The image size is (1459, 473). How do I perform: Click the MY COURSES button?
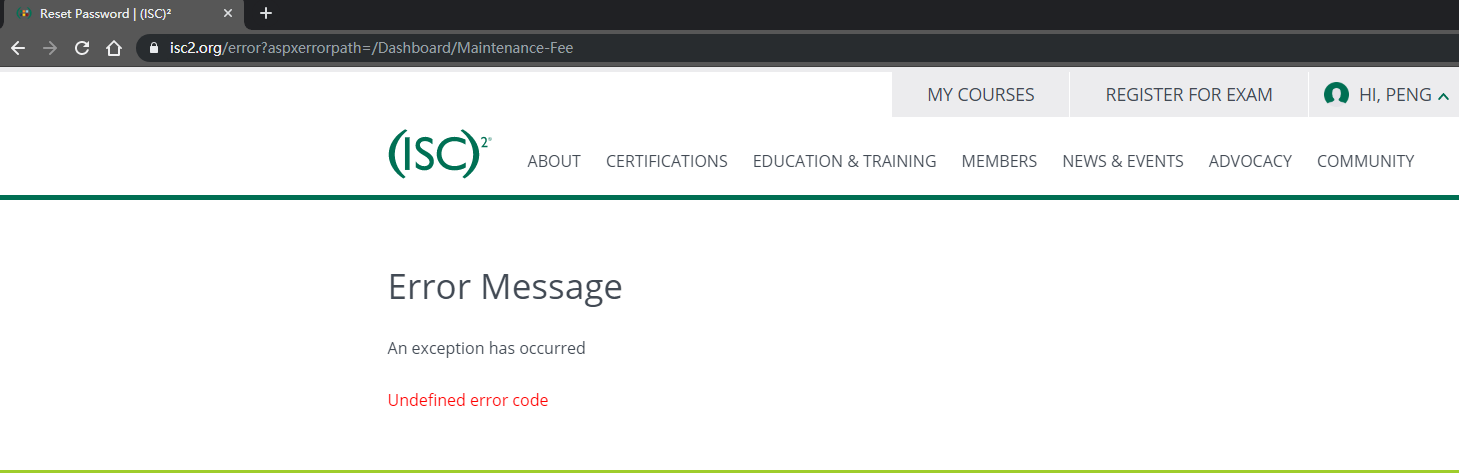pyautogui.click(x=980, y=95)
